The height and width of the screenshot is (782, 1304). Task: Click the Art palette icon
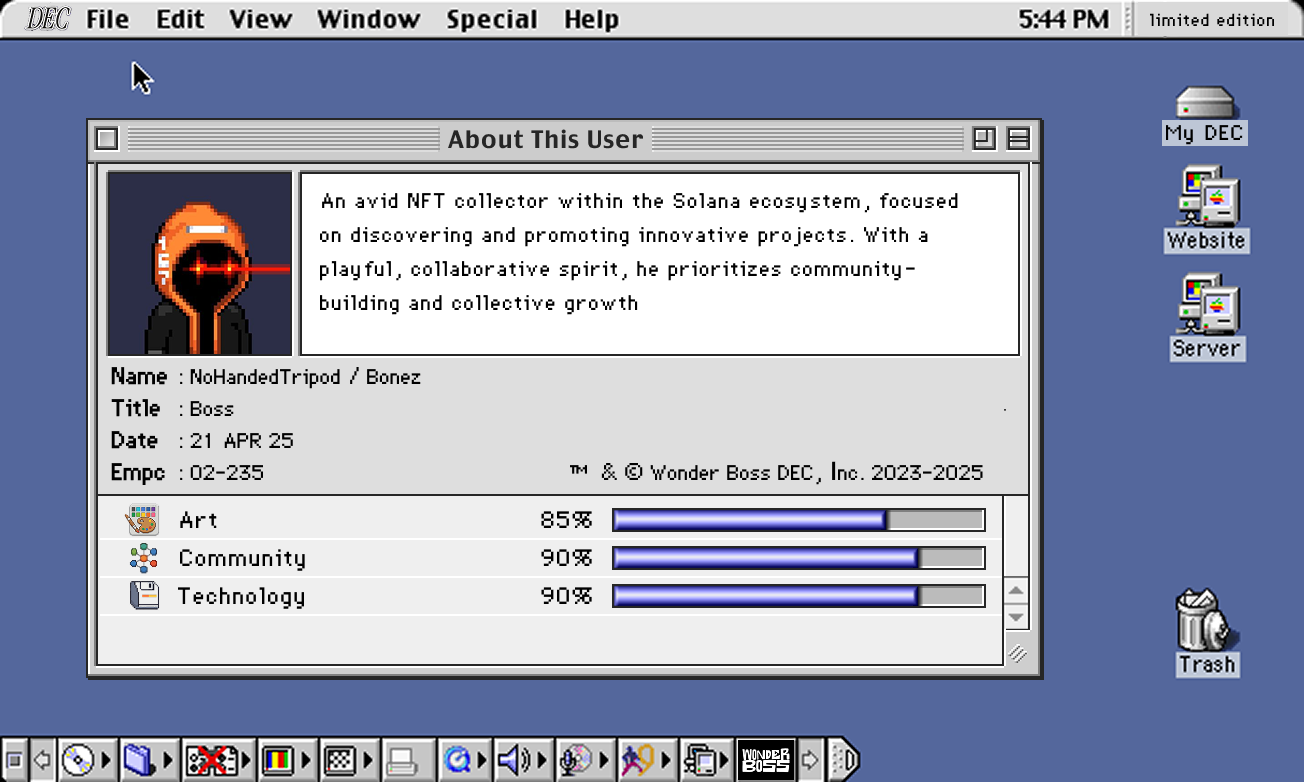[143, 520]
